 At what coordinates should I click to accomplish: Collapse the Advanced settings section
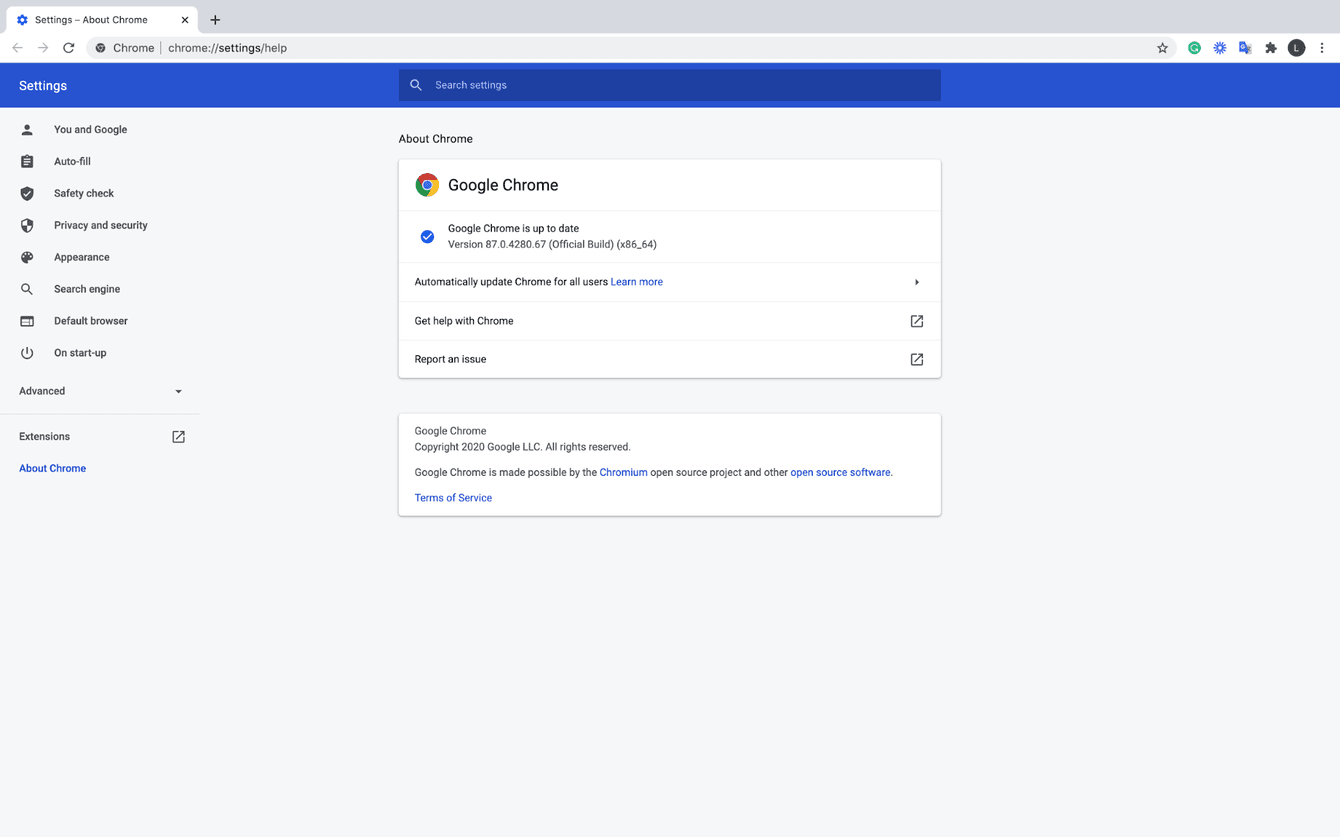pos(178,391)
